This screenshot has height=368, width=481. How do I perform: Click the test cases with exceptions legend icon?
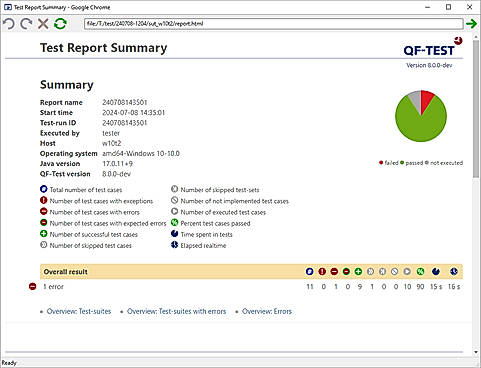click(44, 200)
